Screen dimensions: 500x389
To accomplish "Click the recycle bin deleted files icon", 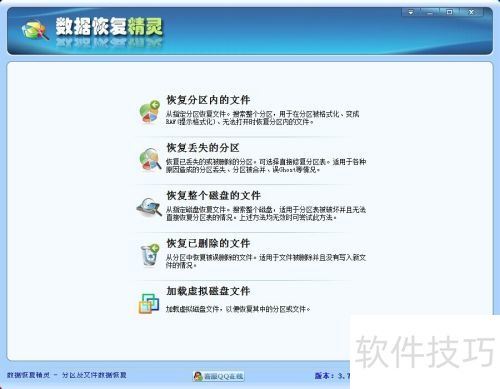I will (149, 255).
